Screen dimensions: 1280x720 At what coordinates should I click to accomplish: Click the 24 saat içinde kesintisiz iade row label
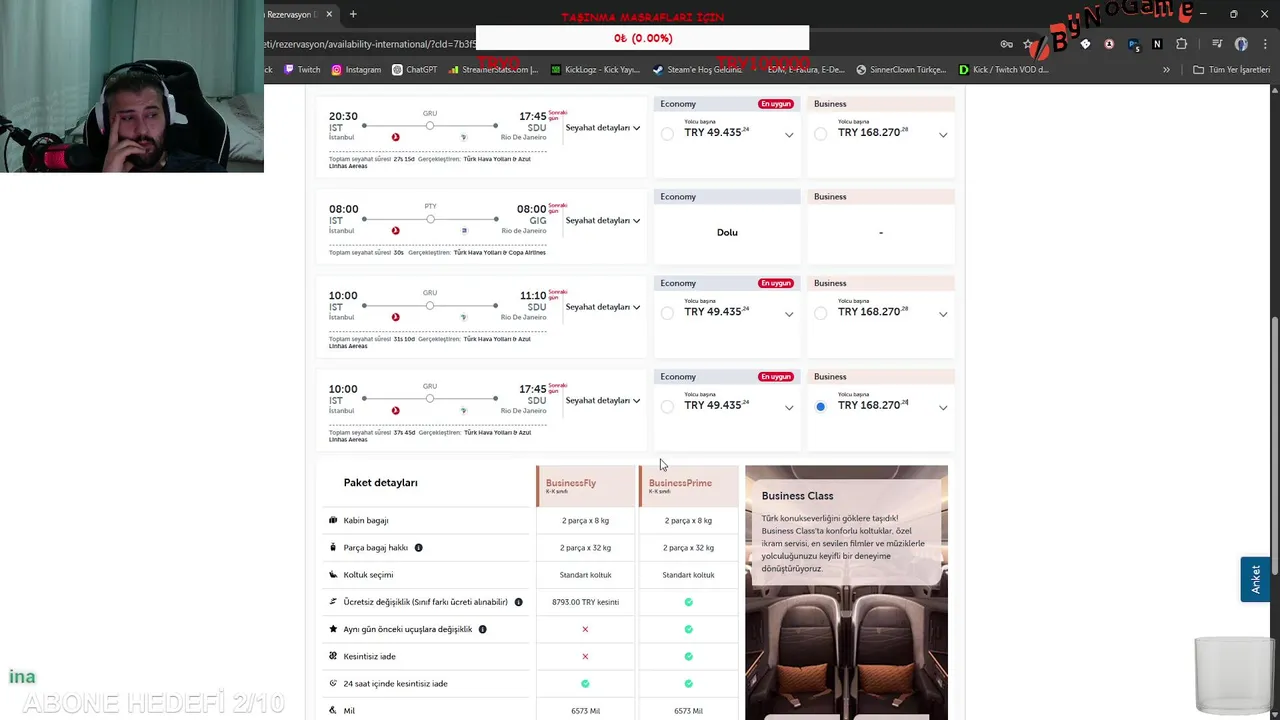tap(395, 684)
